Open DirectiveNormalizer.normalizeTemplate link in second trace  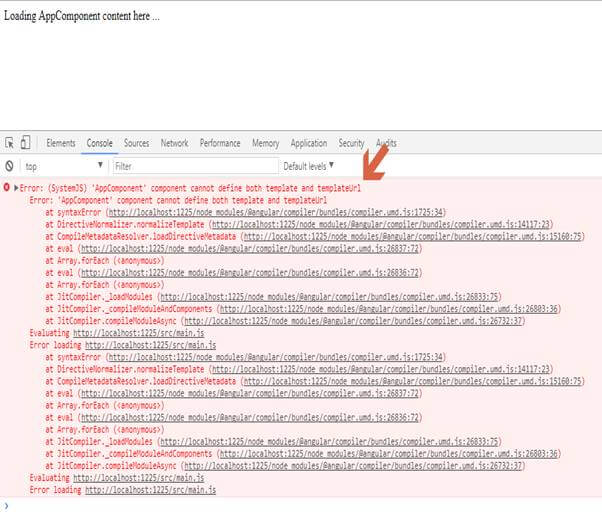[381, 369]
